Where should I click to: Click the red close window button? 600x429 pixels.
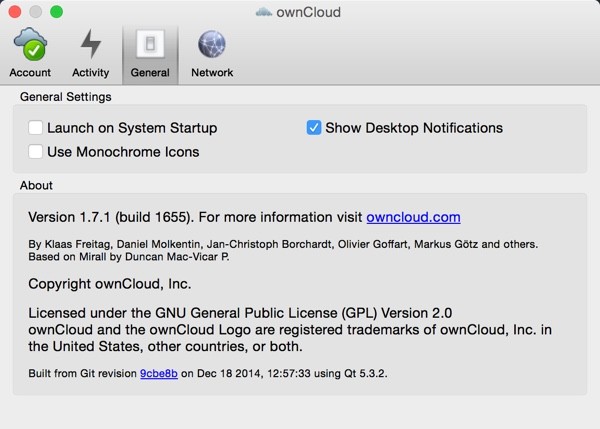[15, 12]
